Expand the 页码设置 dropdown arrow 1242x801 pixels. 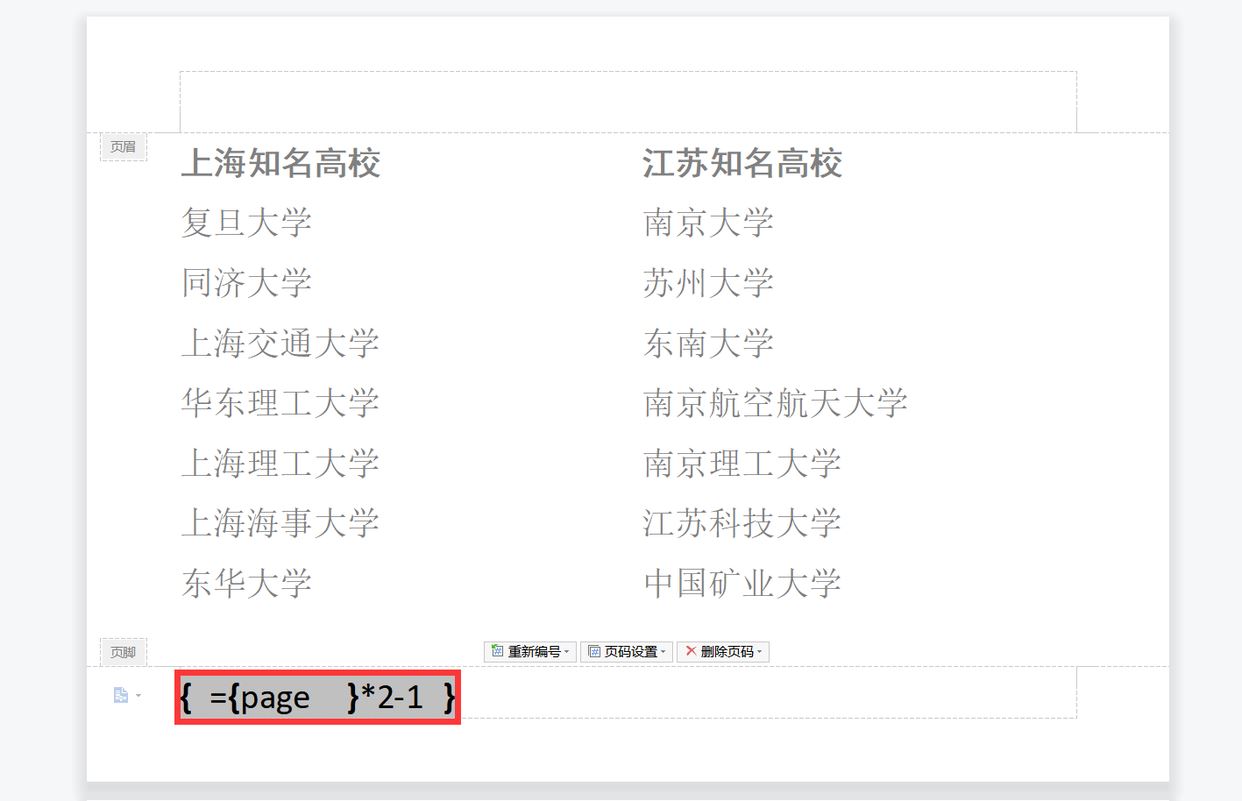664,652
